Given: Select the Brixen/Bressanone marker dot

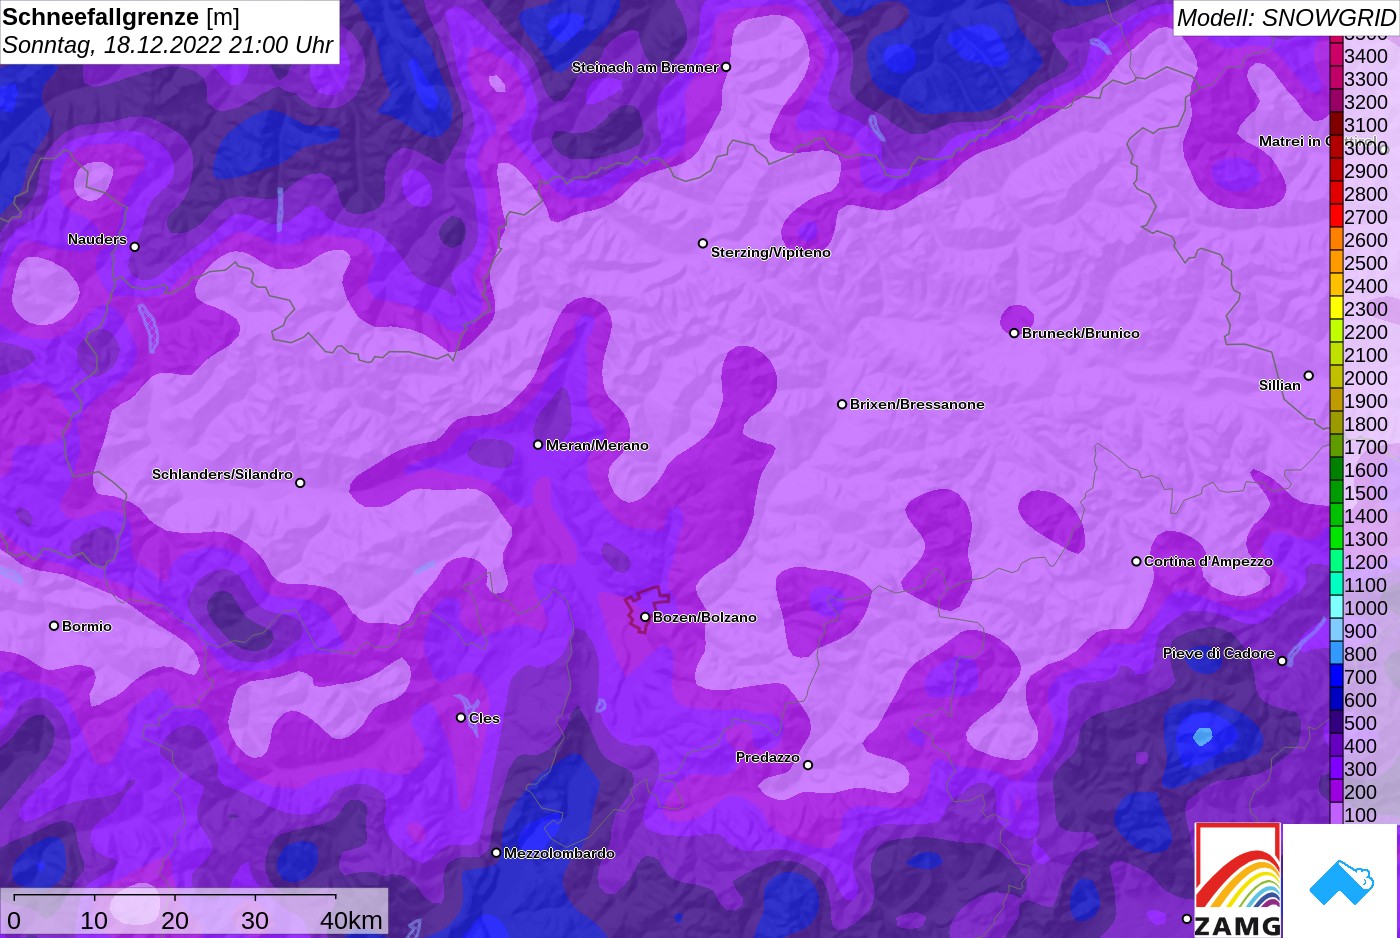Looking at the screenshot, I should pyautogui.click(x=842, y=404).
